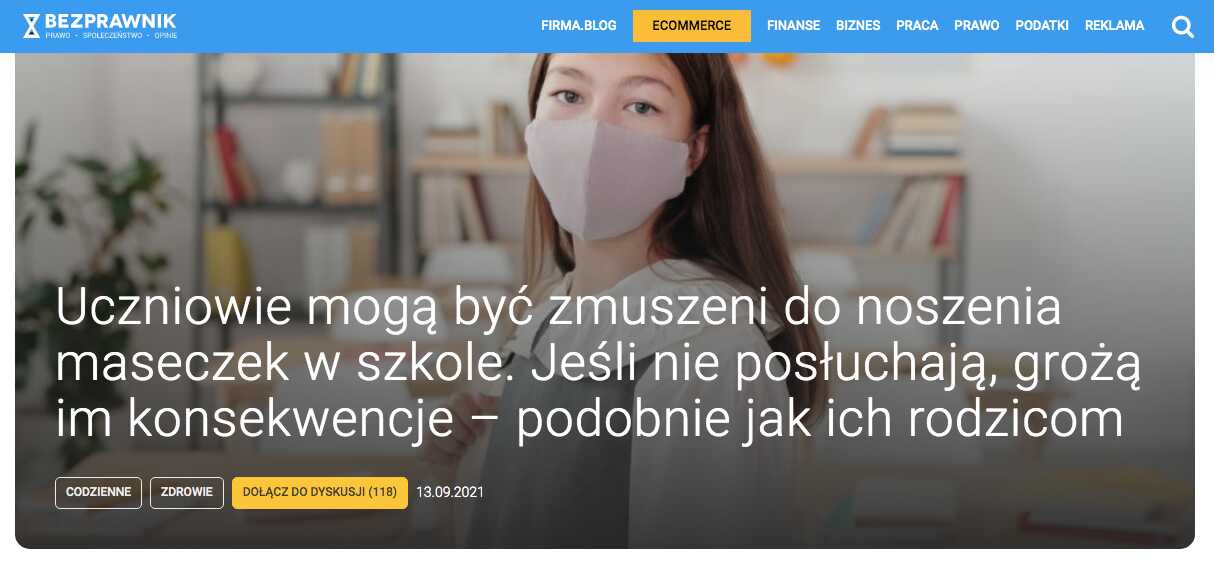Image resolution: width=1214 pixels, height=582 pixels.
Task: Select the CODZIENNE tag
Action: tap(98, 492)
